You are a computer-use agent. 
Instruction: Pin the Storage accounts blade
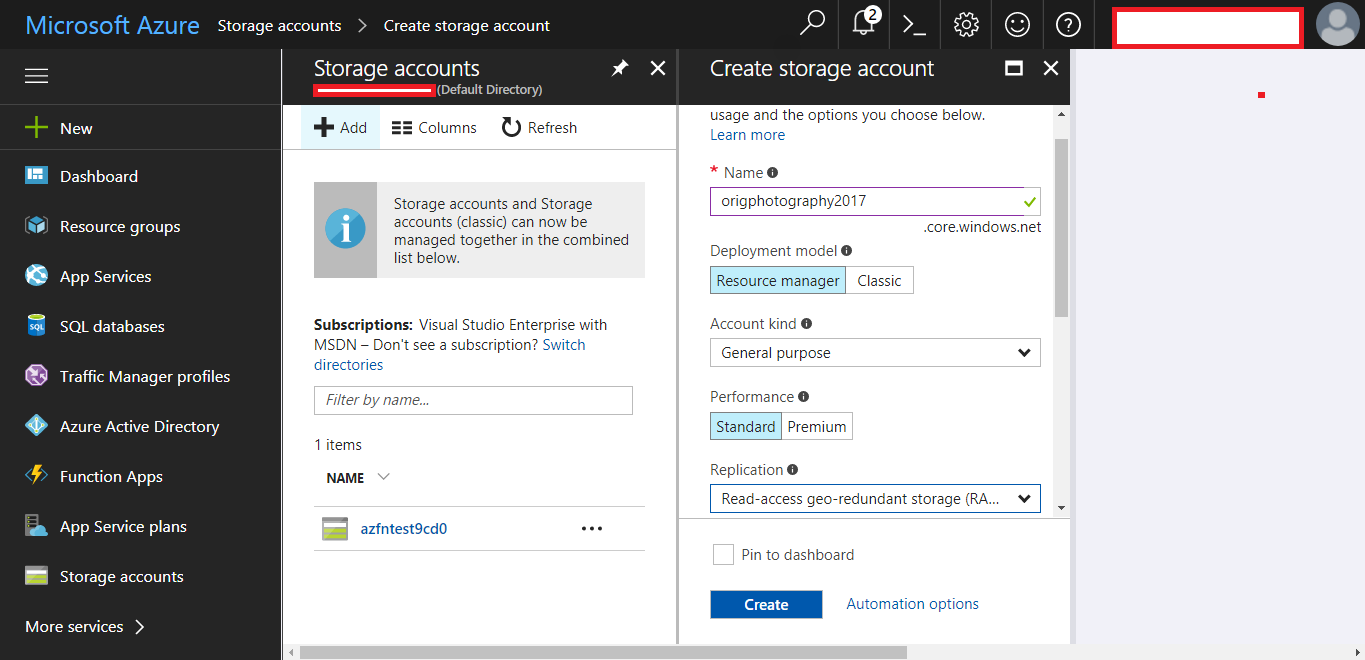coord(620,68)
